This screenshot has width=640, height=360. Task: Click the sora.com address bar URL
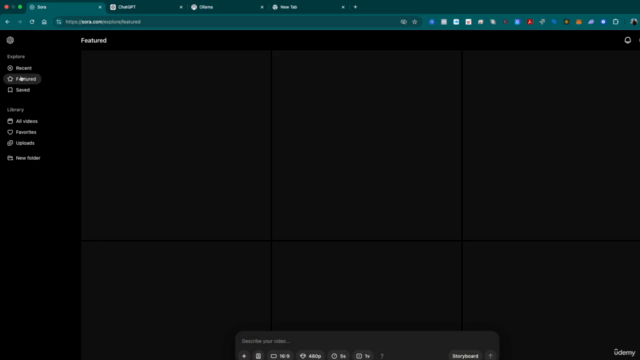pyautogui.click(x=103, y=22)
